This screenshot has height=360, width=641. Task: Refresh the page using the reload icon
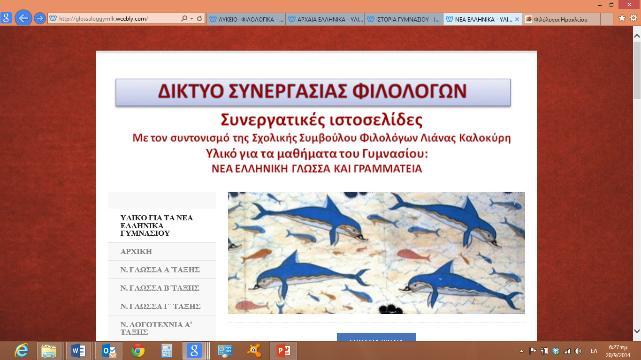tap(199, 18)
